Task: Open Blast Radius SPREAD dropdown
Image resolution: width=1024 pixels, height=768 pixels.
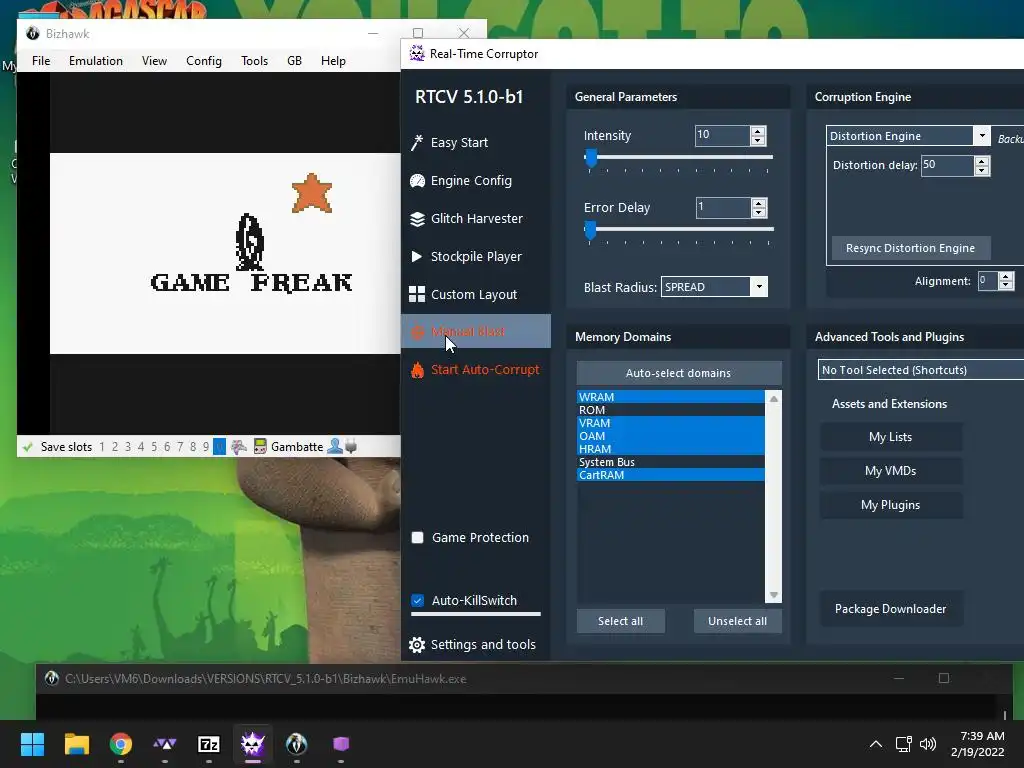Action: click(x=759, y=287)
